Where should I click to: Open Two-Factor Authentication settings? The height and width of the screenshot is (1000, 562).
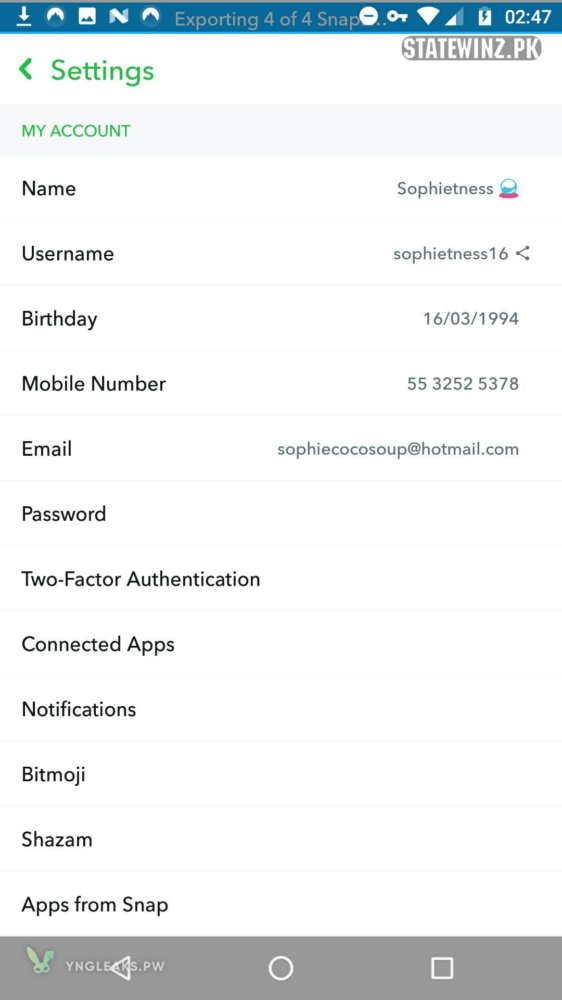click(281, 578)
